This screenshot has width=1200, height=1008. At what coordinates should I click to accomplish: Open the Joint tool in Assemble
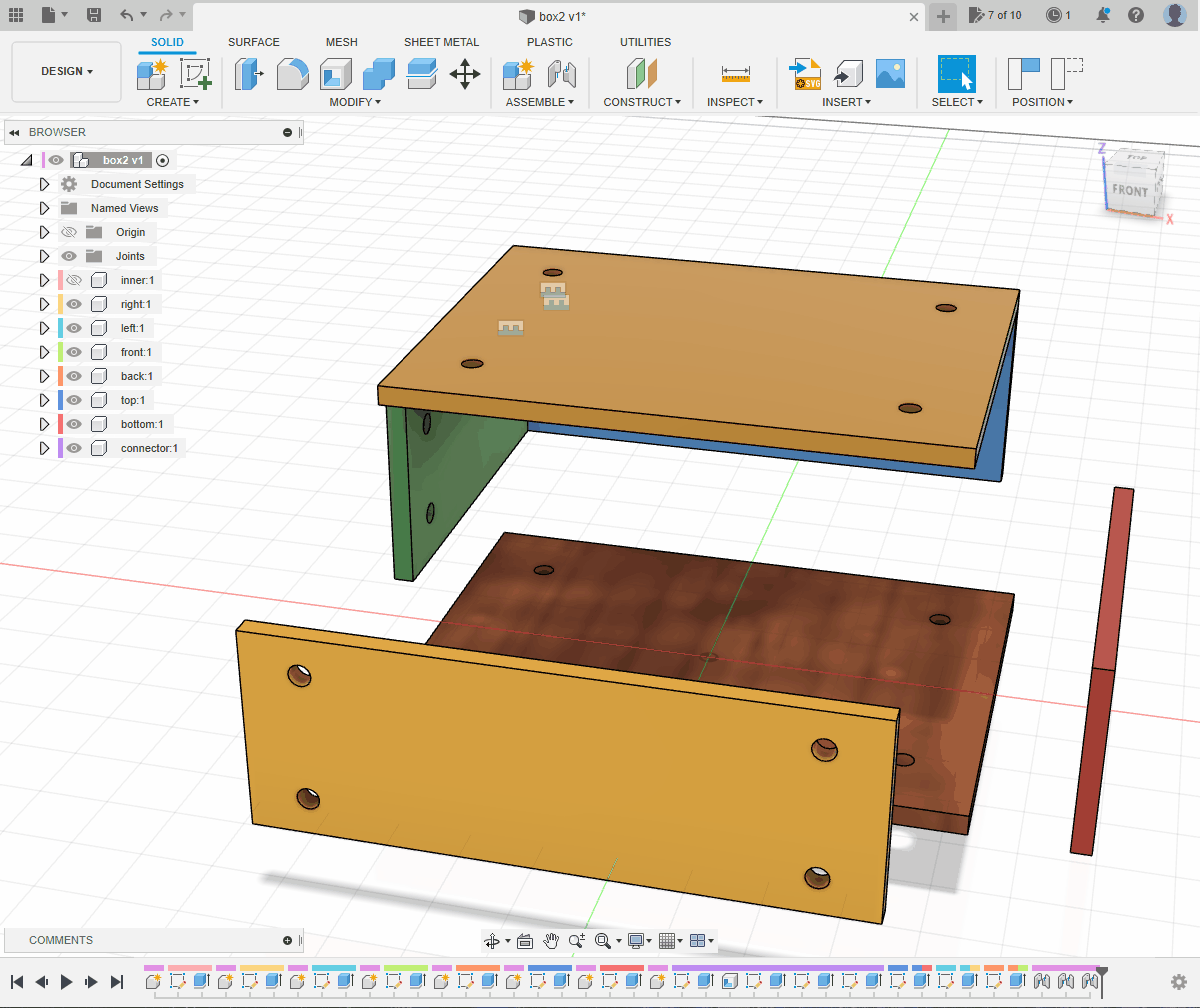point(562,74)
